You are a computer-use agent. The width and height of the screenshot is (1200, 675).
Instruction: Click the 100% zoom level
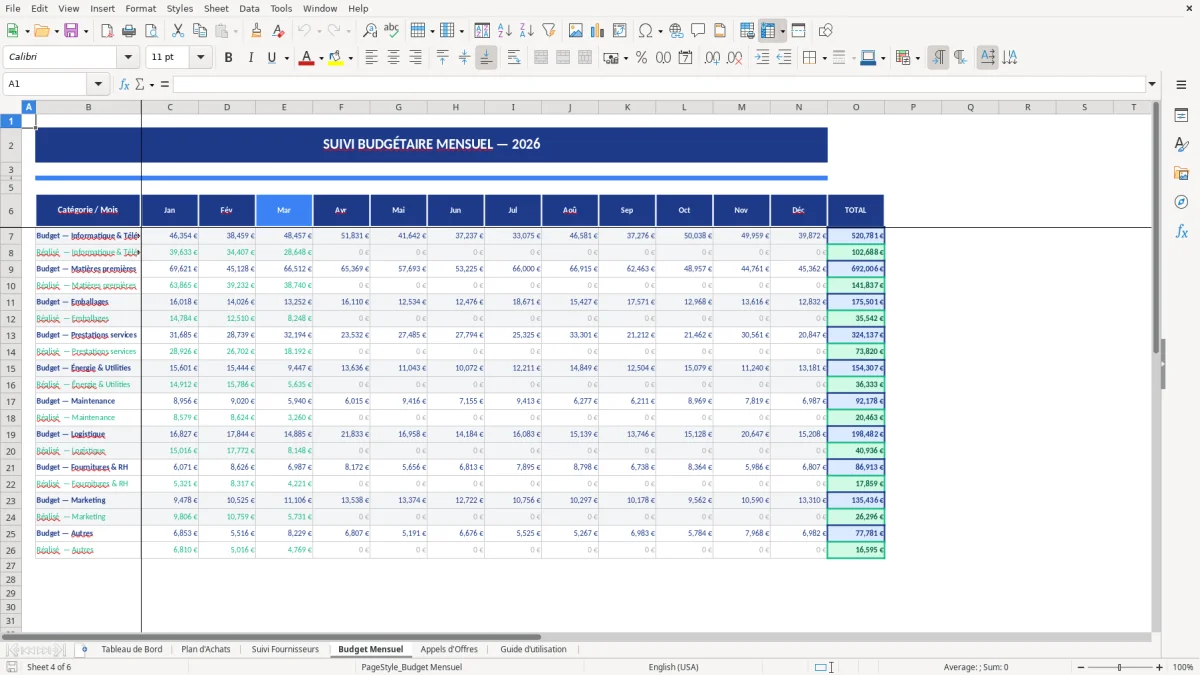pyautogui.click(x=1183, y=667)
